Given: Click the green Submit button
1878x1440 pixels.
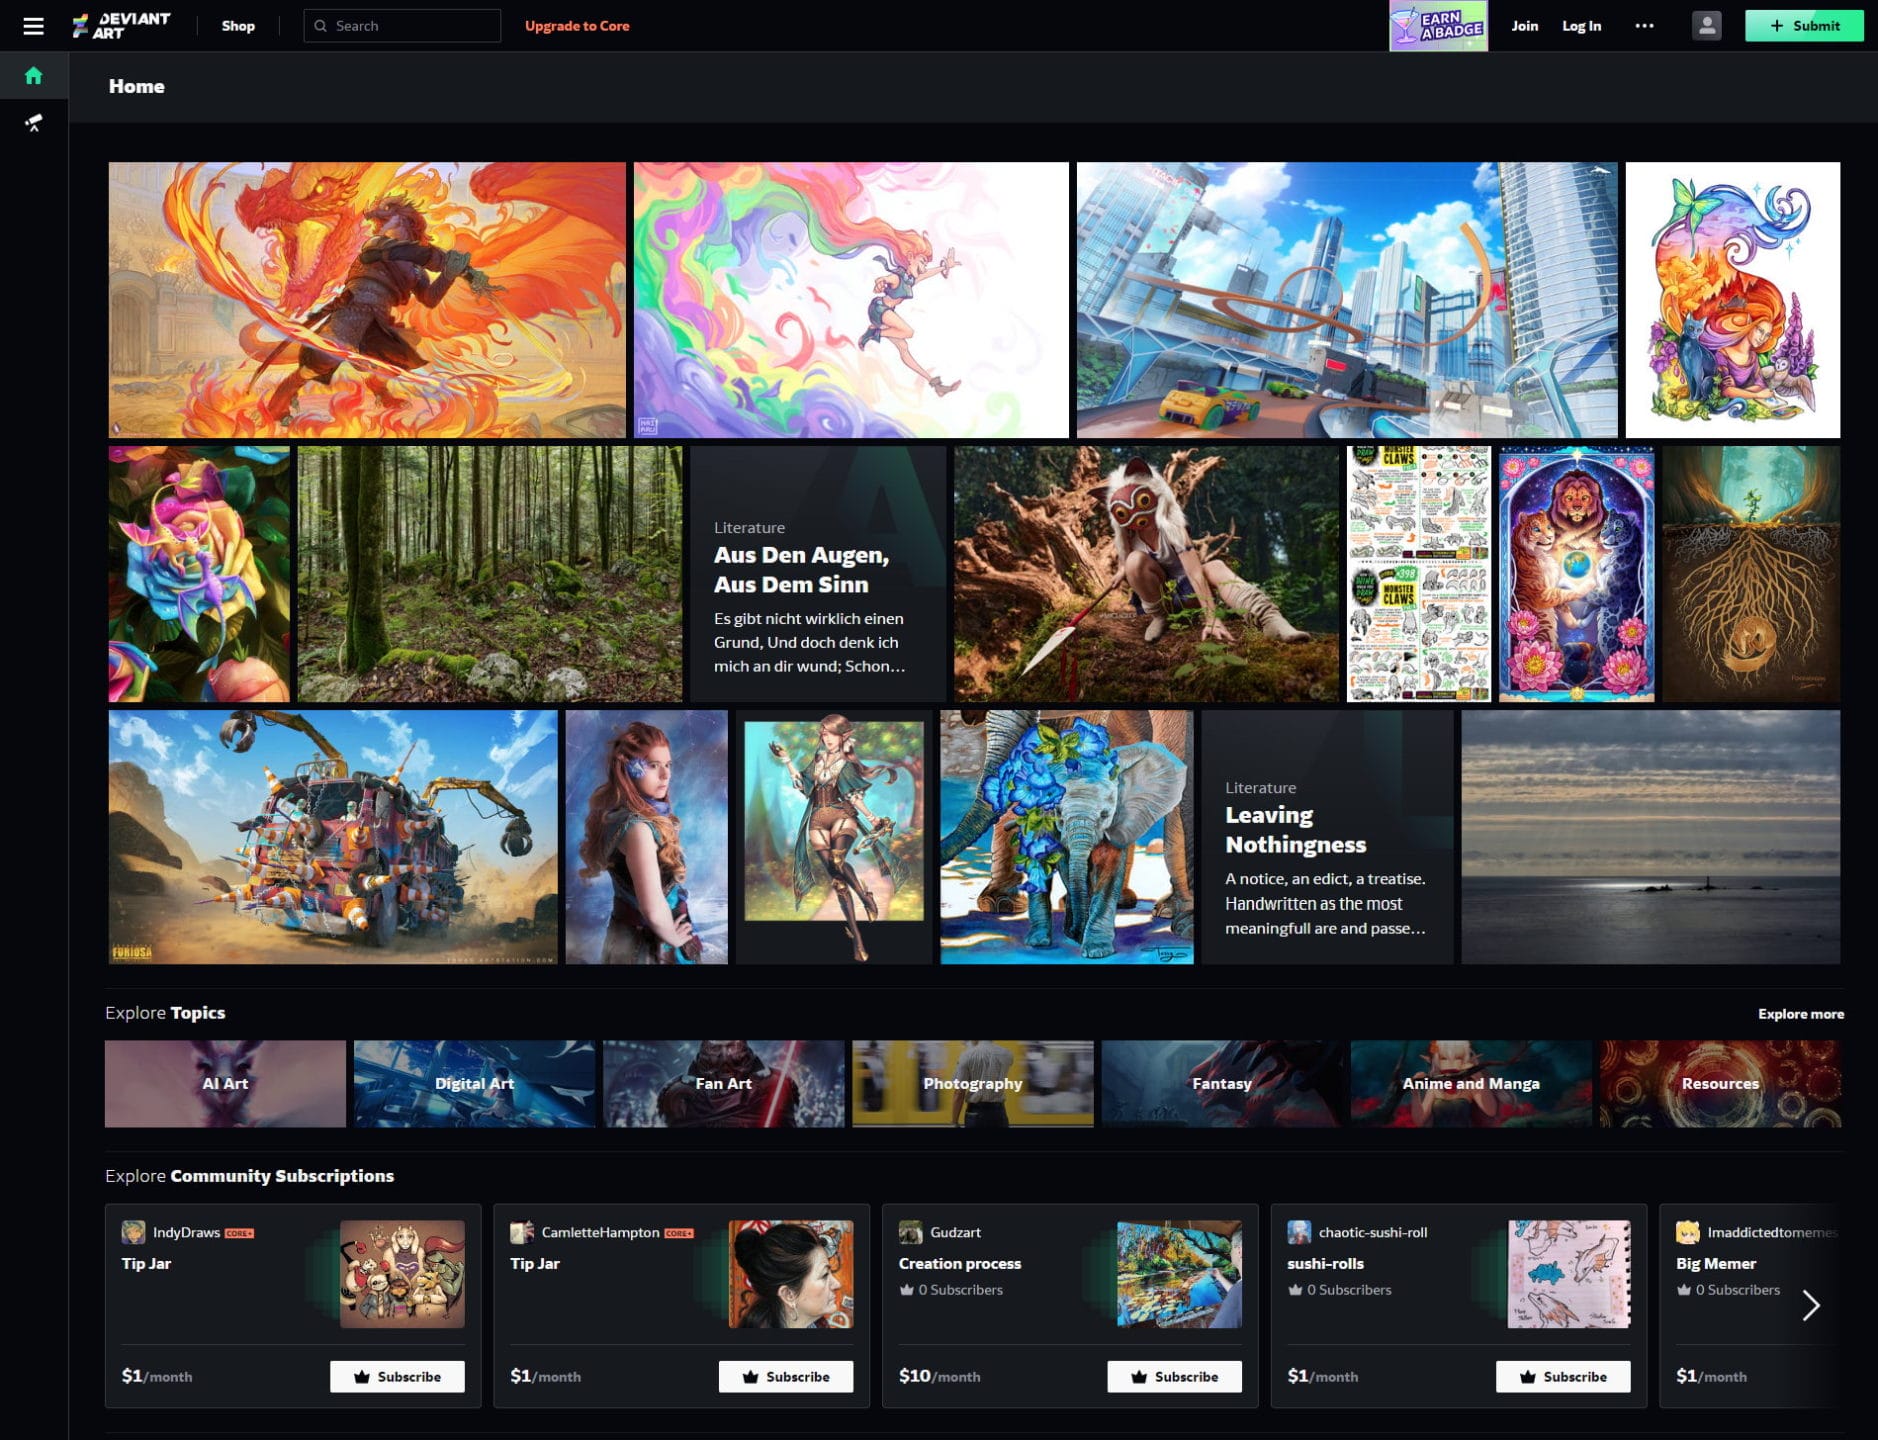Looking at the screenshot, I should coord(1803,26).
